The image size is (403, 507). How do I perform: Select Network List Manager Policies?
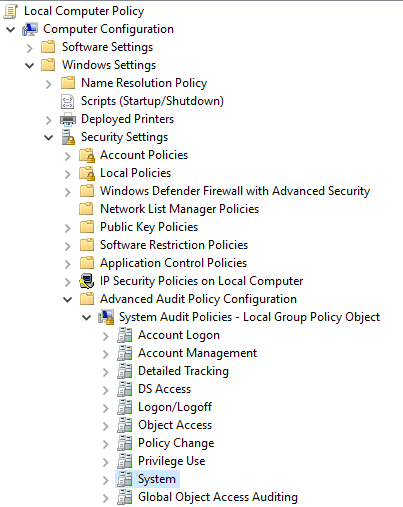pyautogui.click(x=180, y=209)
